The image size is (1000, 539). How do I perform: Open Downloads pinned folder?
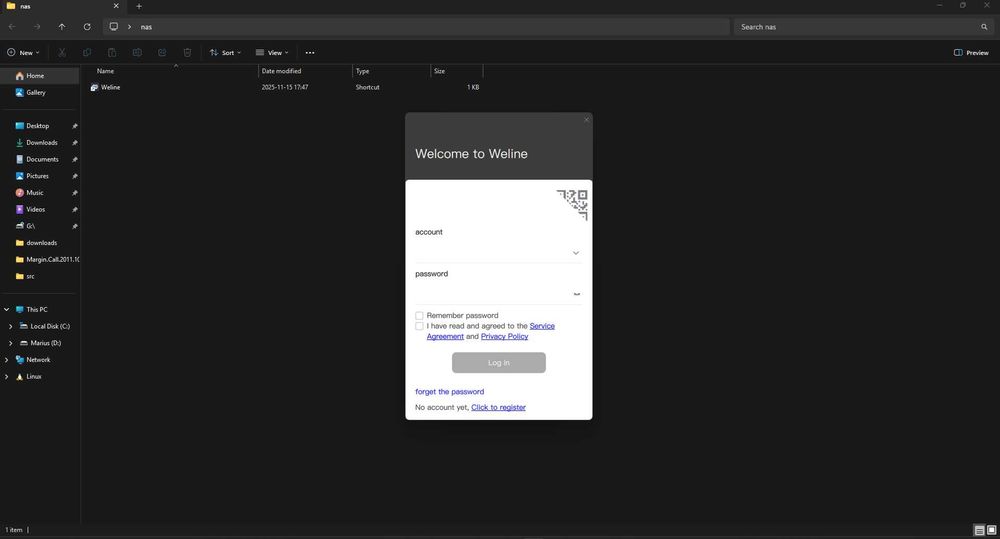coord(40,142)
